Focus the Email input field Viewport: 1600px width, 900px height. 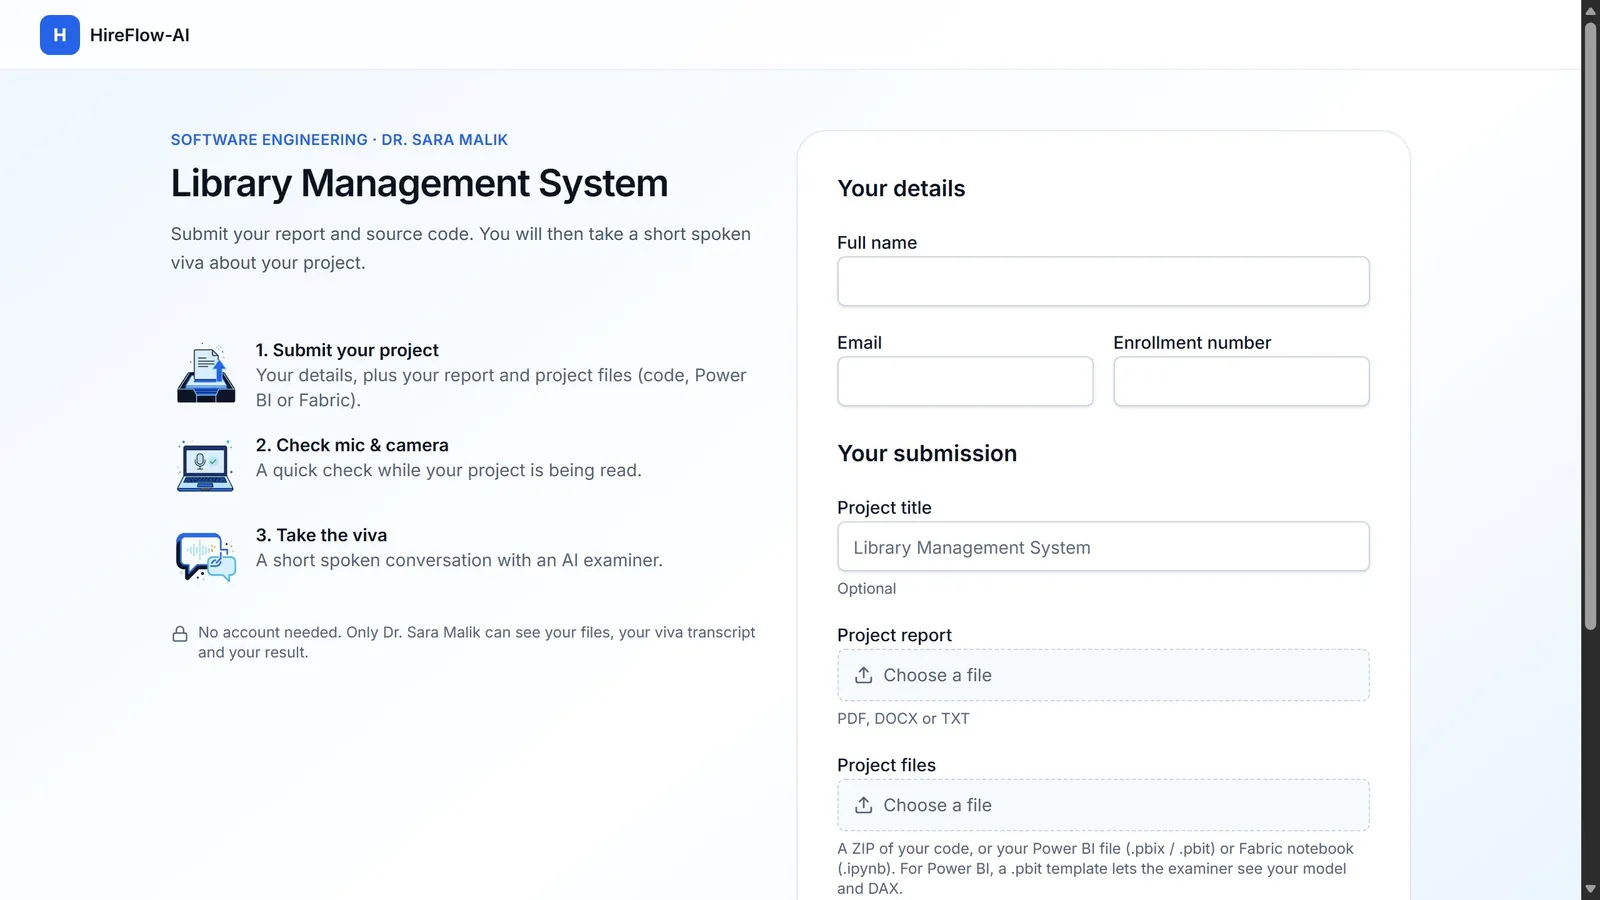pos(965,381)
